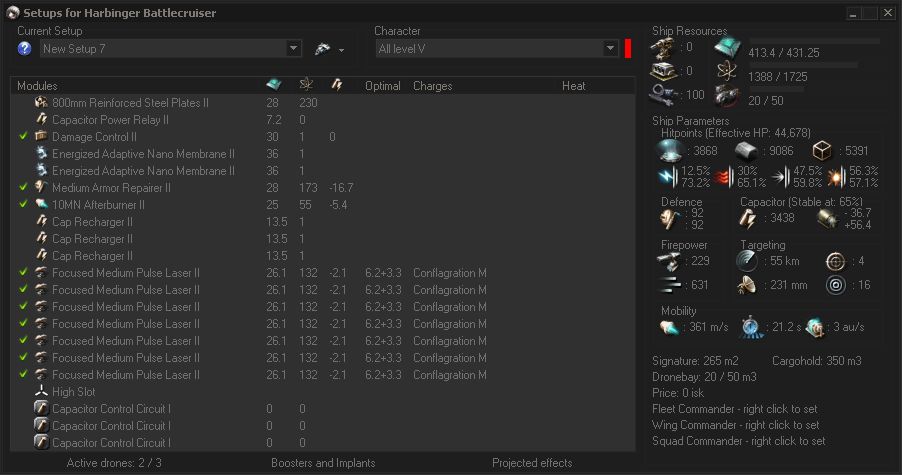Click the EM resistance icon showing 12.5%
The width and height of the screenshot is (902, 475).
coord(668,177)
